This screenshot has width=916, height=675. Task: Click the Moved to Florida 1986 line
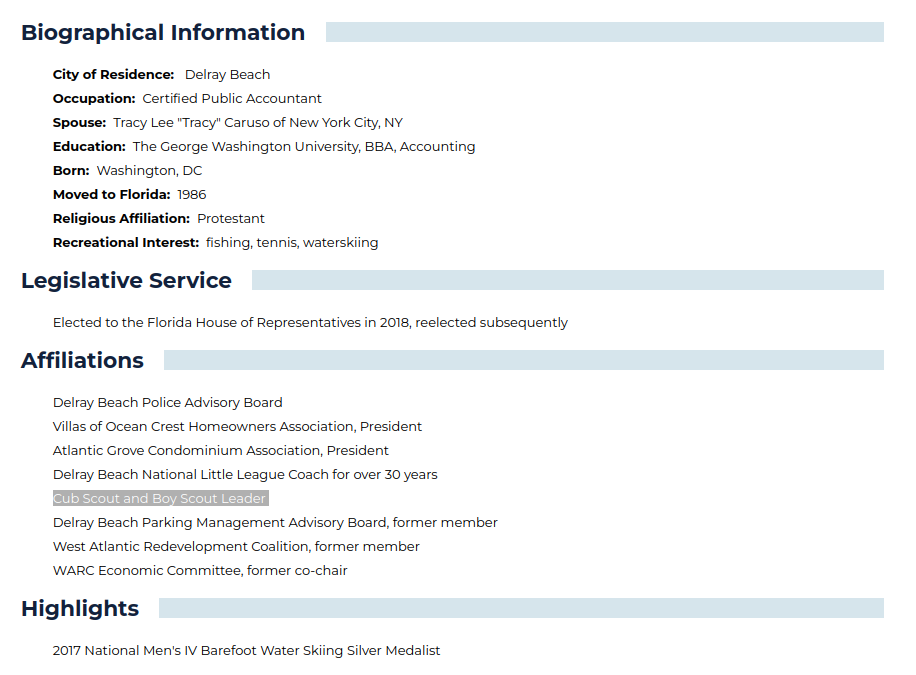(x=129, y=195)
